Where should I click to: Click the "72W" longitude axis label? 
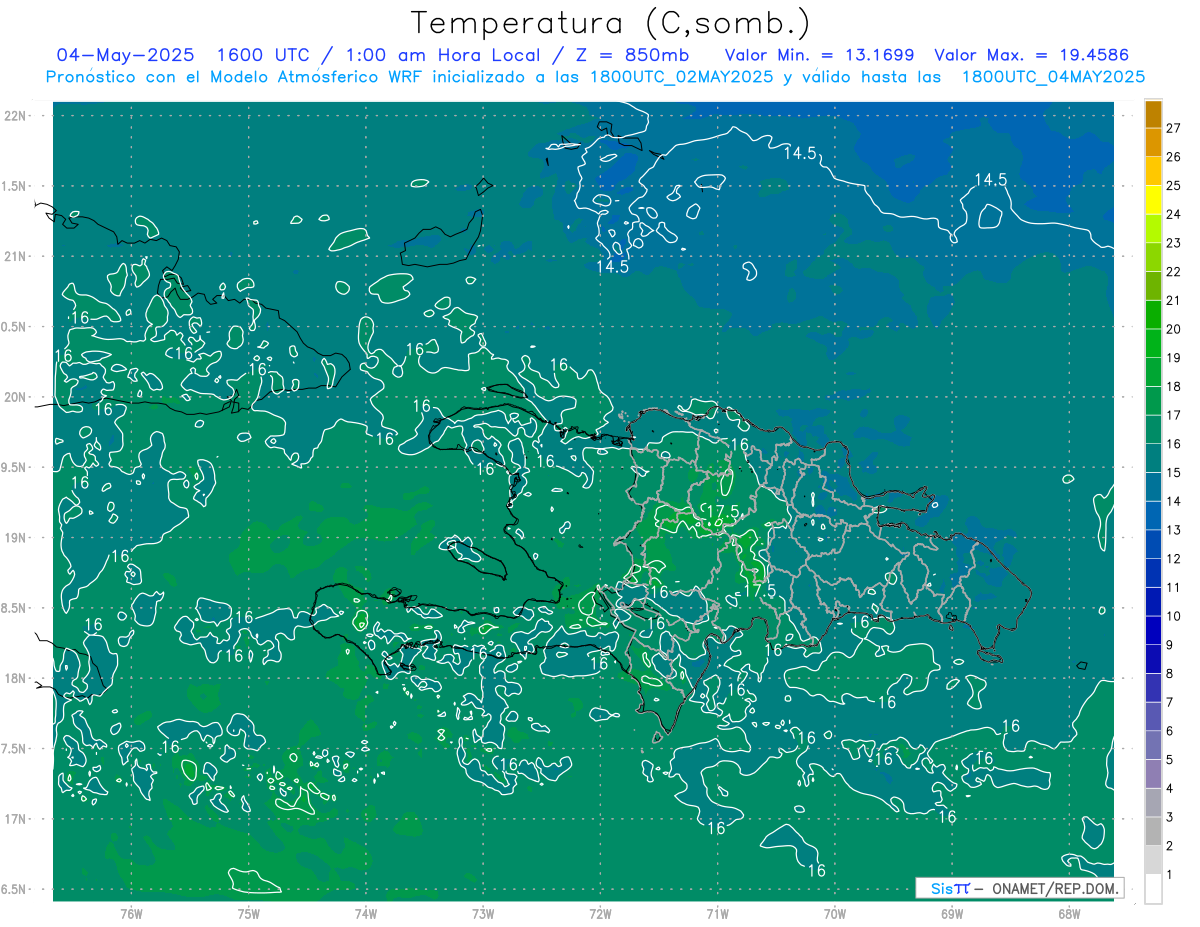pos(600,914)
